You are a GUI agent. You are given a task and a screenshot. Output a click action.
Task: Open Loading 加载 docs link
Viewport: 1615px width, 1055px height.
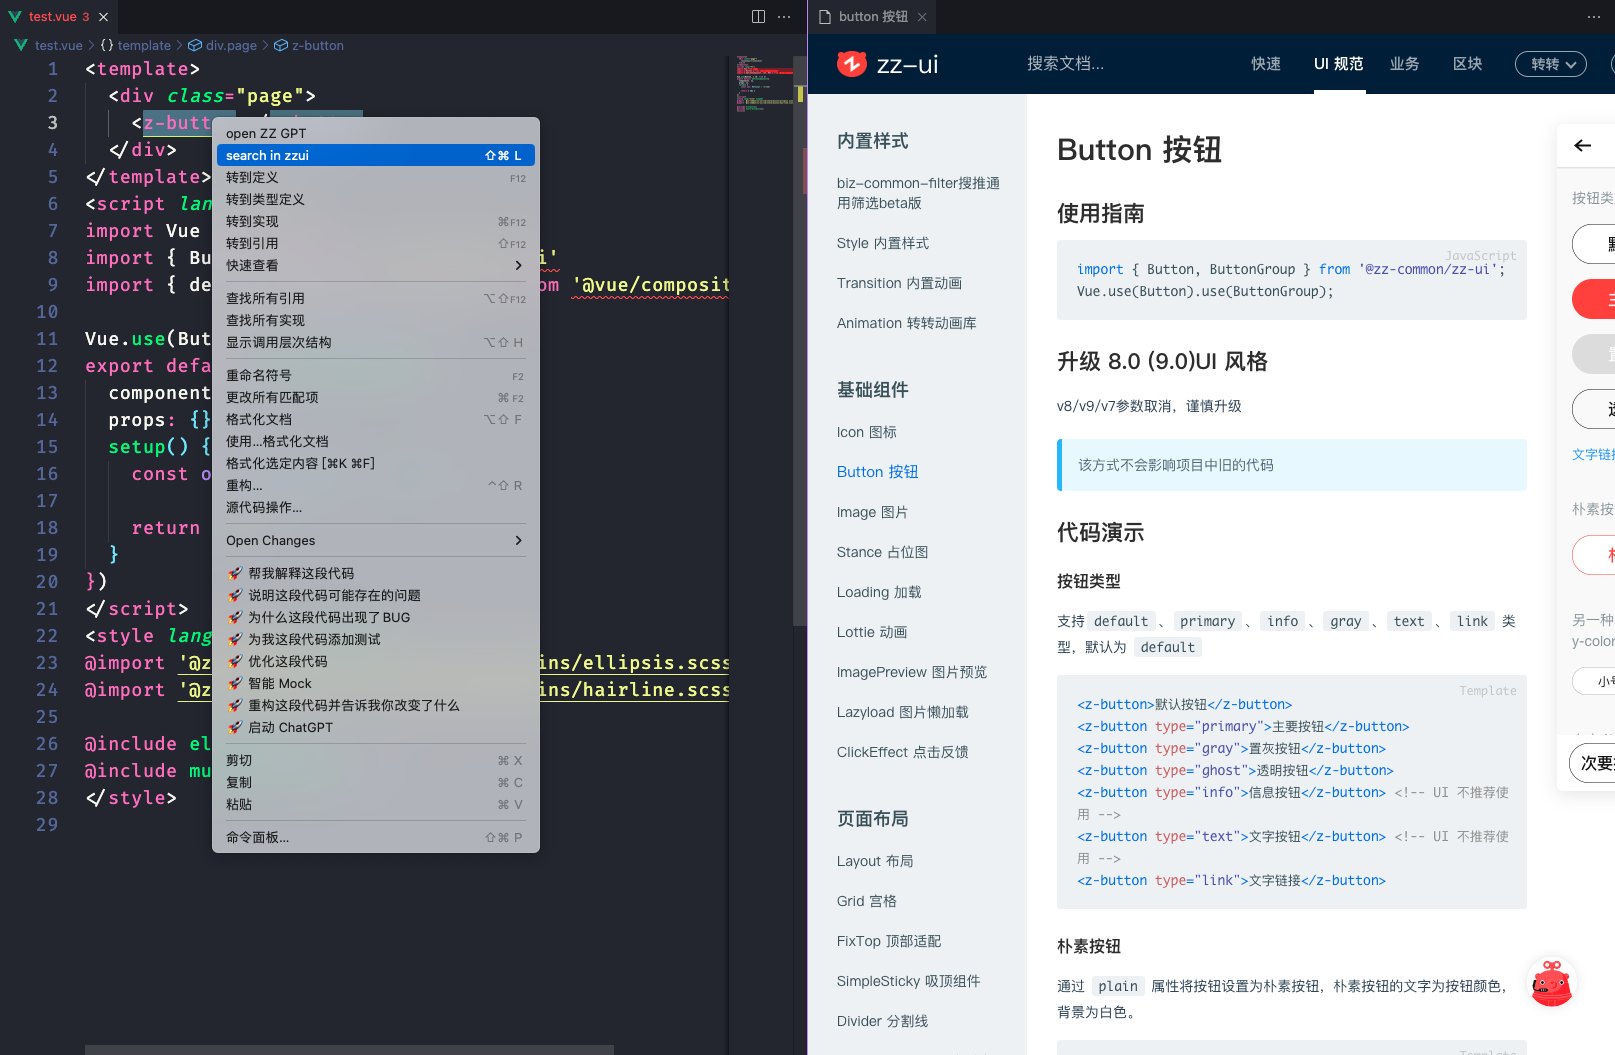879,592
